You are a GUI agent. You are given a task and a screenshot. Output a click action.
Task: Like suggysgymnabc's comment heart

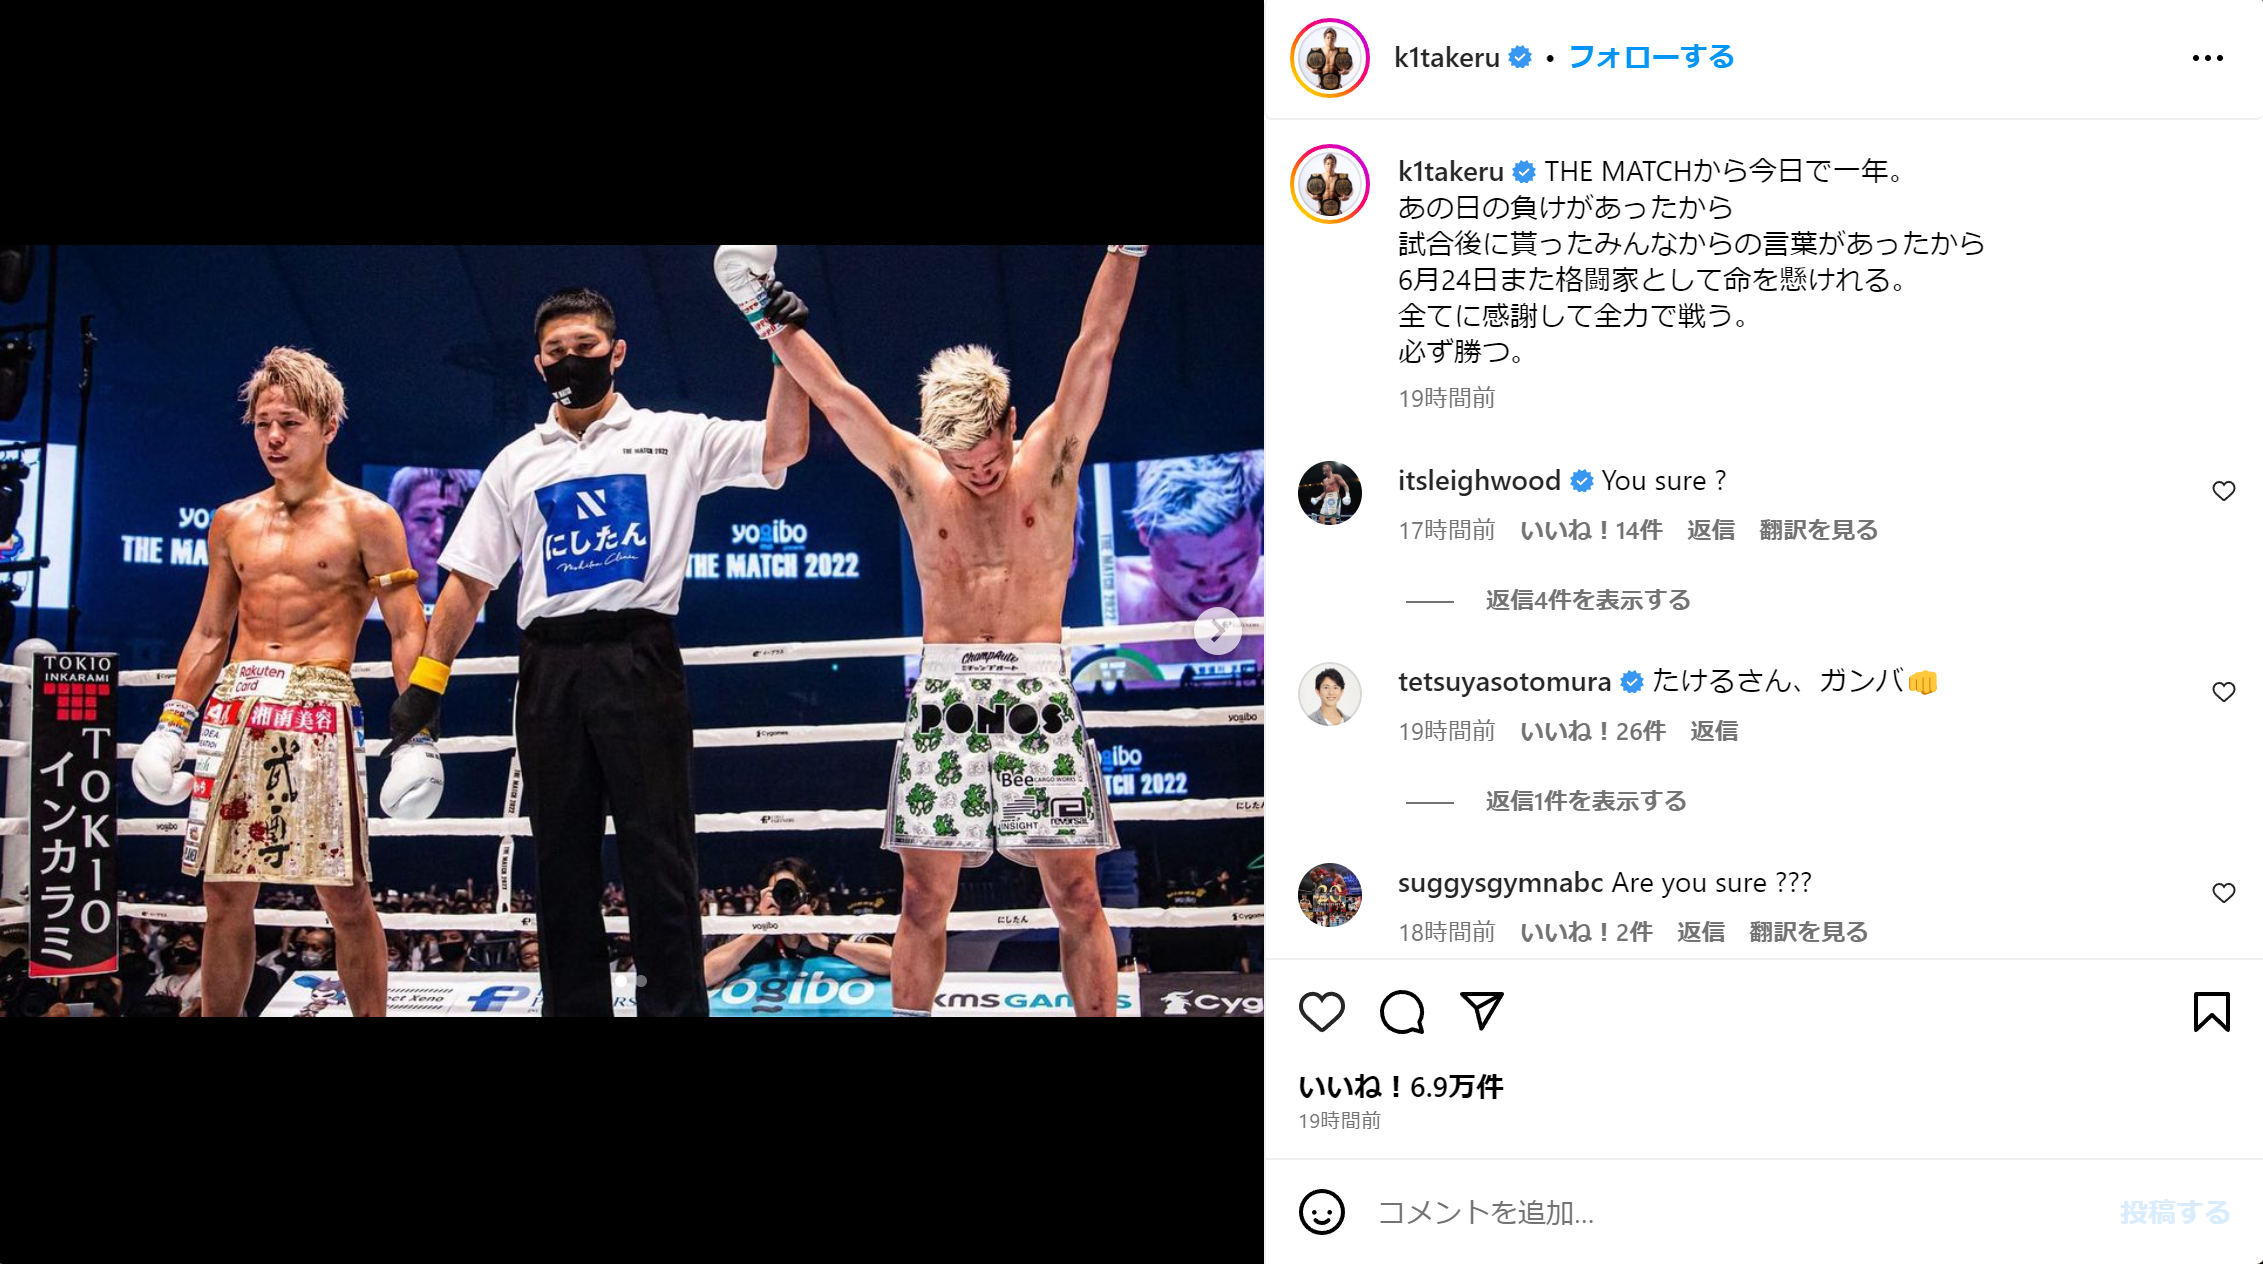click(x=2223, y=893)
